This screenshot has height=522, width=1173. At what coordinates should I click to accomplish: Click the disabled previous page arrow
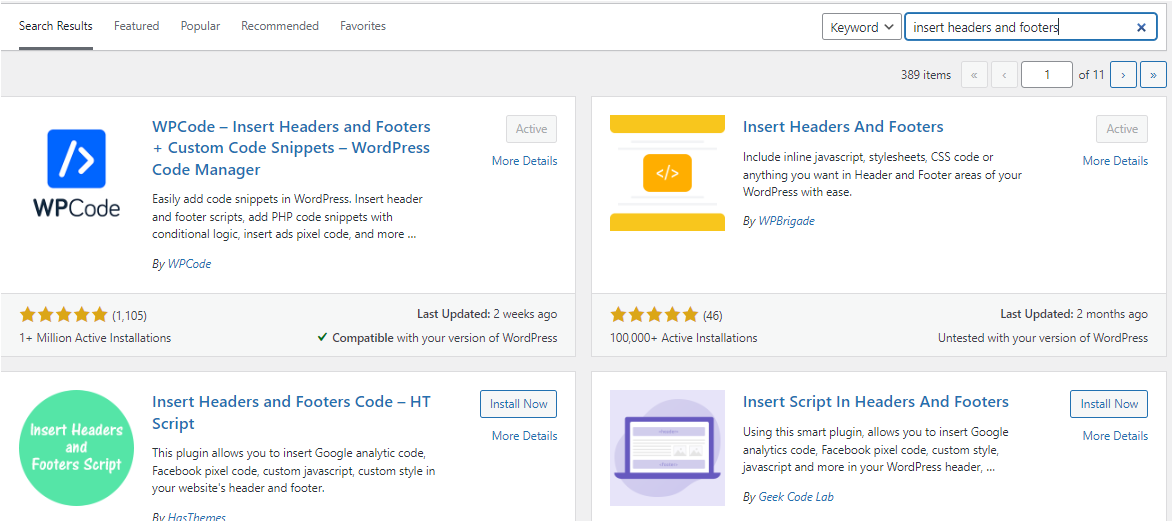(x=1004, y=75)
